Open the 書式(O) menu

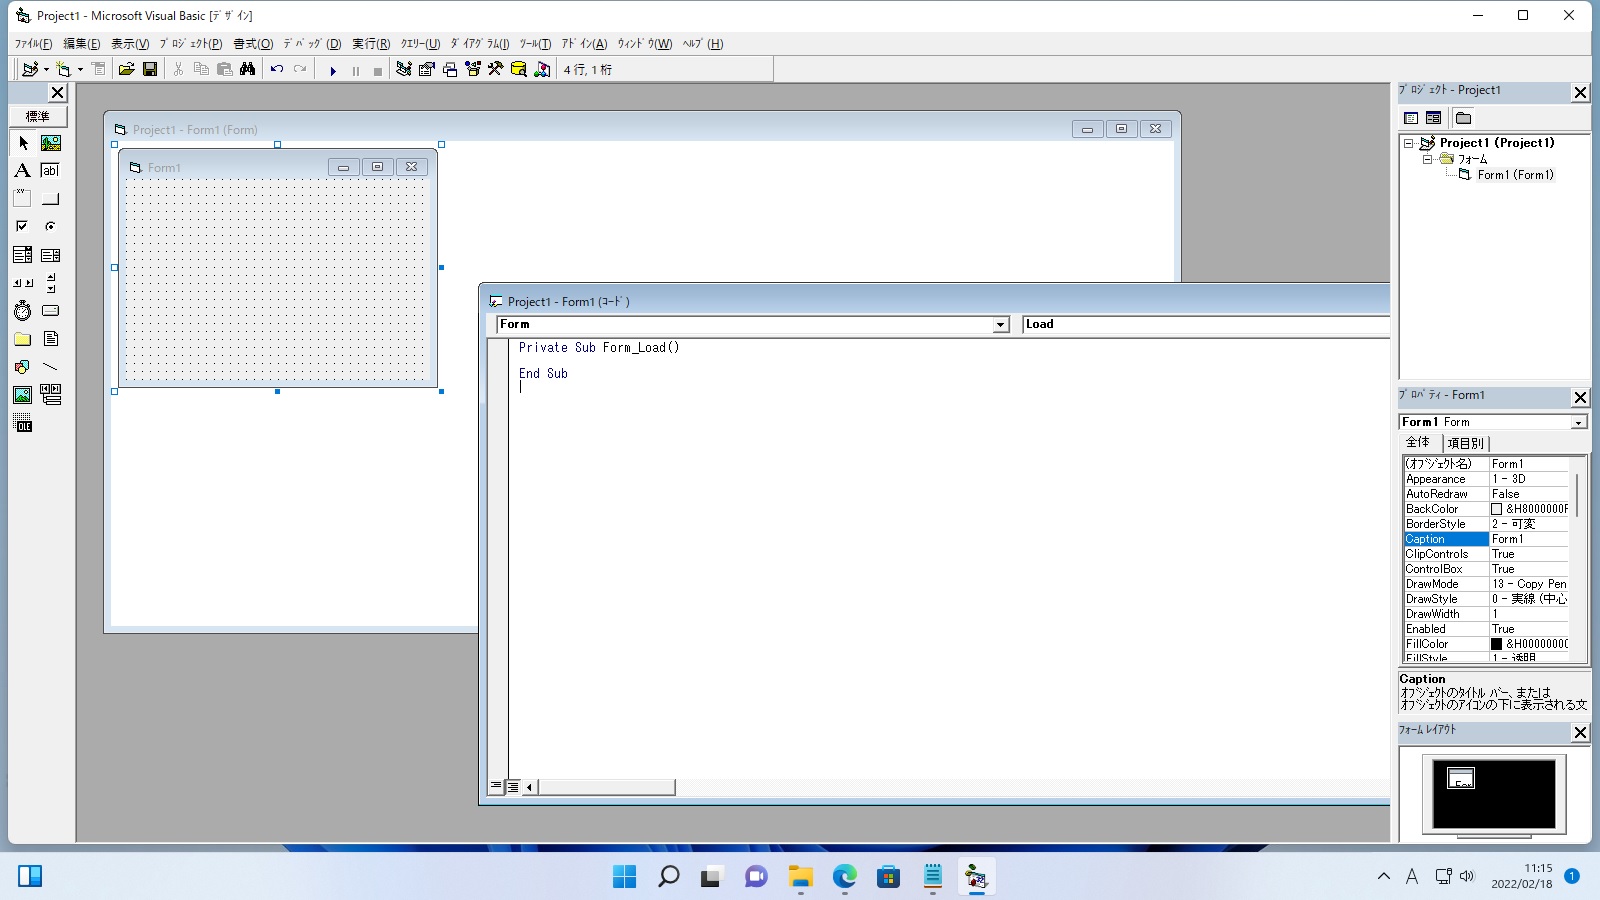253,44
